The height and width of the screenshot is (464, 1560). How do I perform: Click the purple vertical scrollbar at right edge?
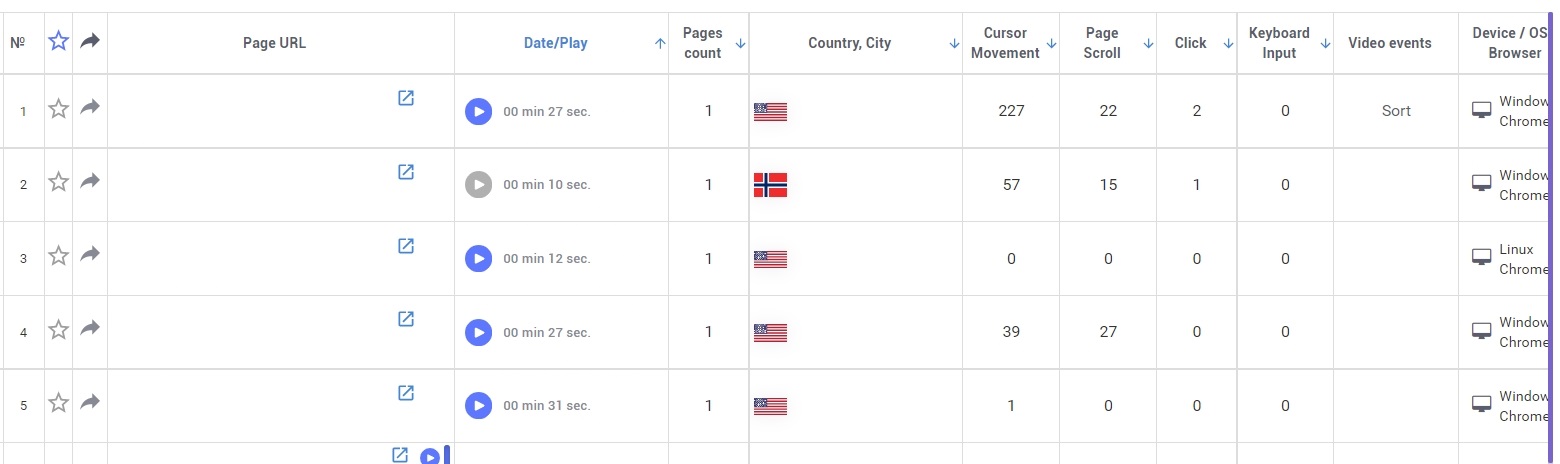tap(1551, 232)
